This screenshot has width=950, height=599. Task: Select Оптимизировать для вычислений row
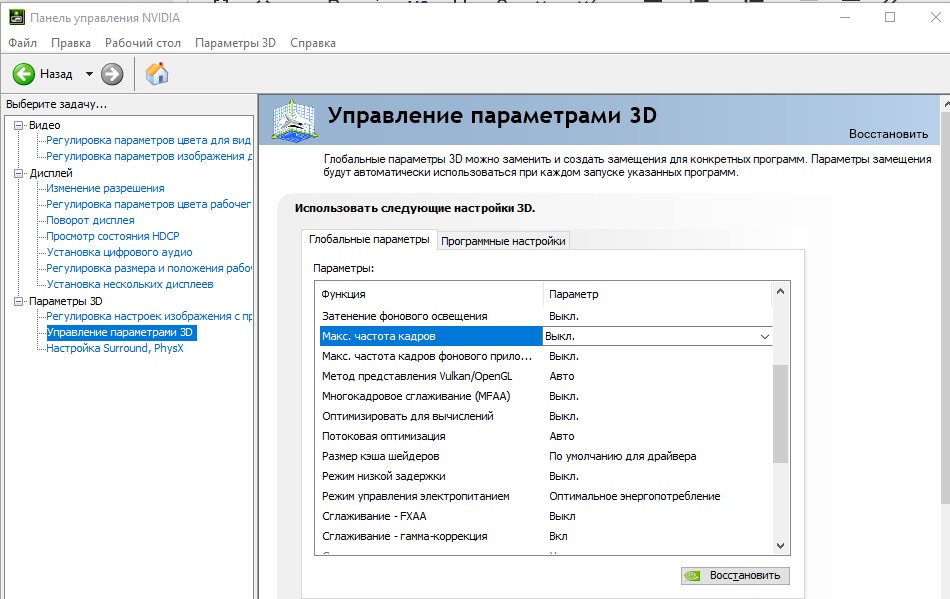545,416
